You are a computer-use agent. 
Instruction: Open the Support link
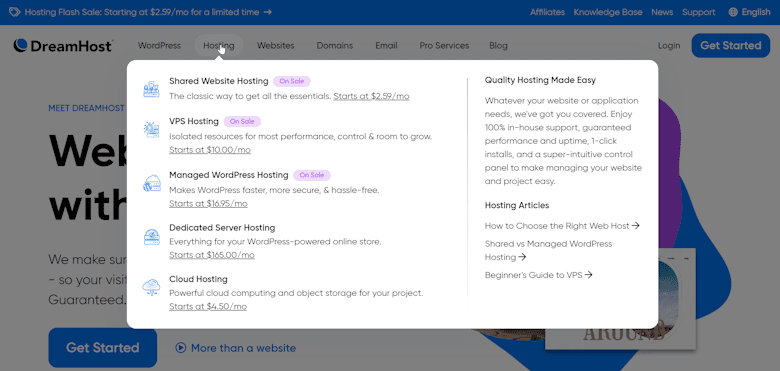pyautogui.click(x=698, y=12)
